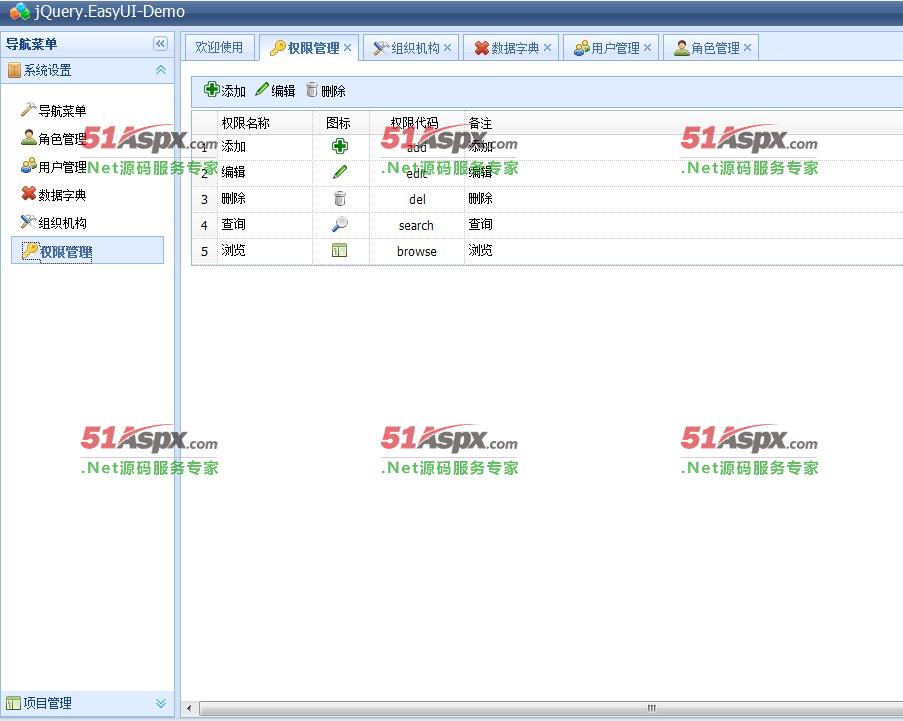Close the 数据字典 tab
Image resolution: width=903 pixels, height=721 pixels.
547,48
